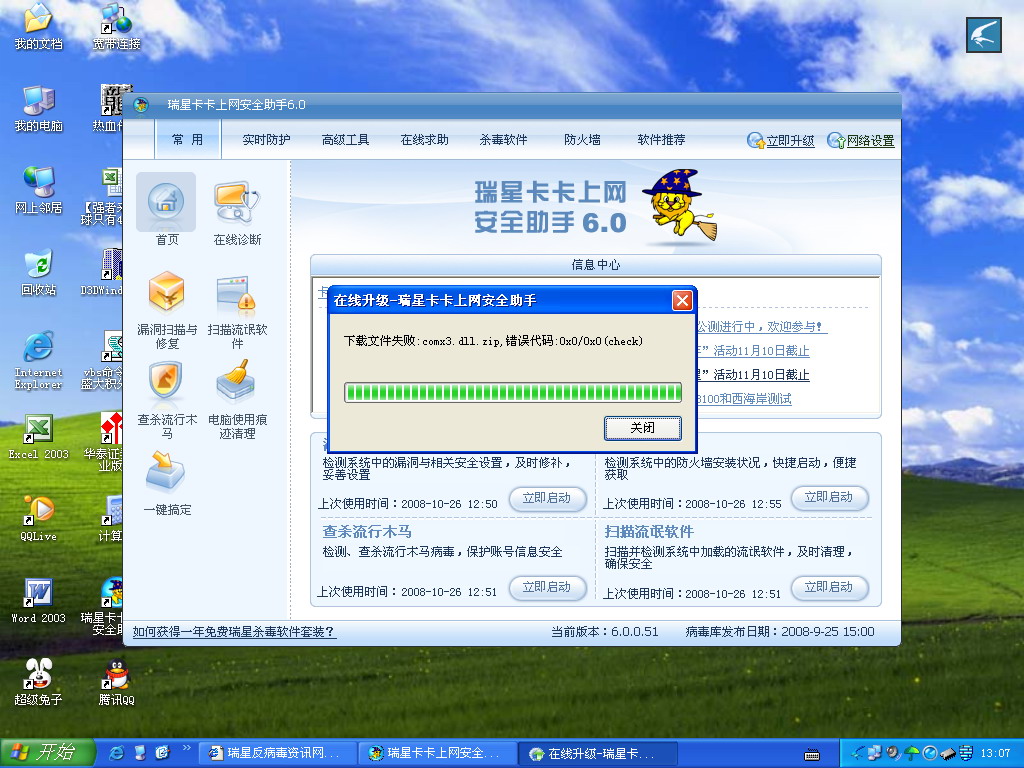Open 我的文档 desktop icon

click(x=39, y=27)
